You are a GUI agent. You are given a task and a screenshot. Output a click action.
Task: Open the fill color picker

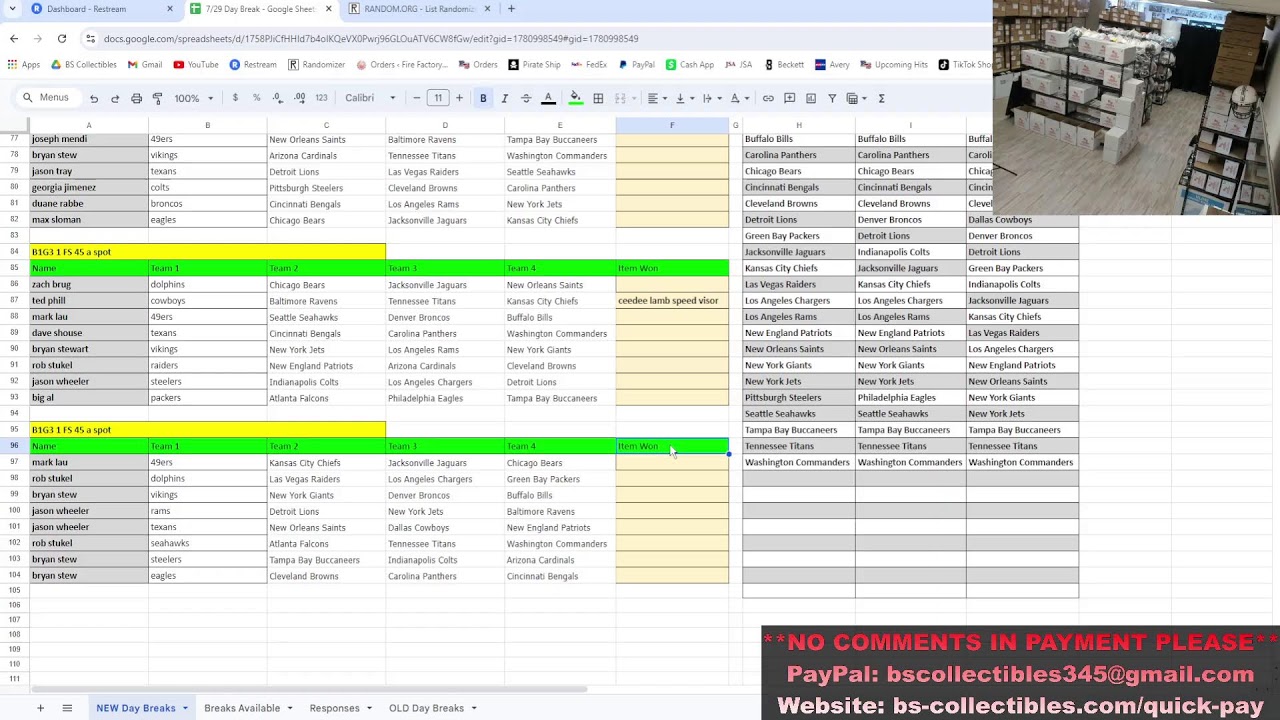[x=575, y=98]
